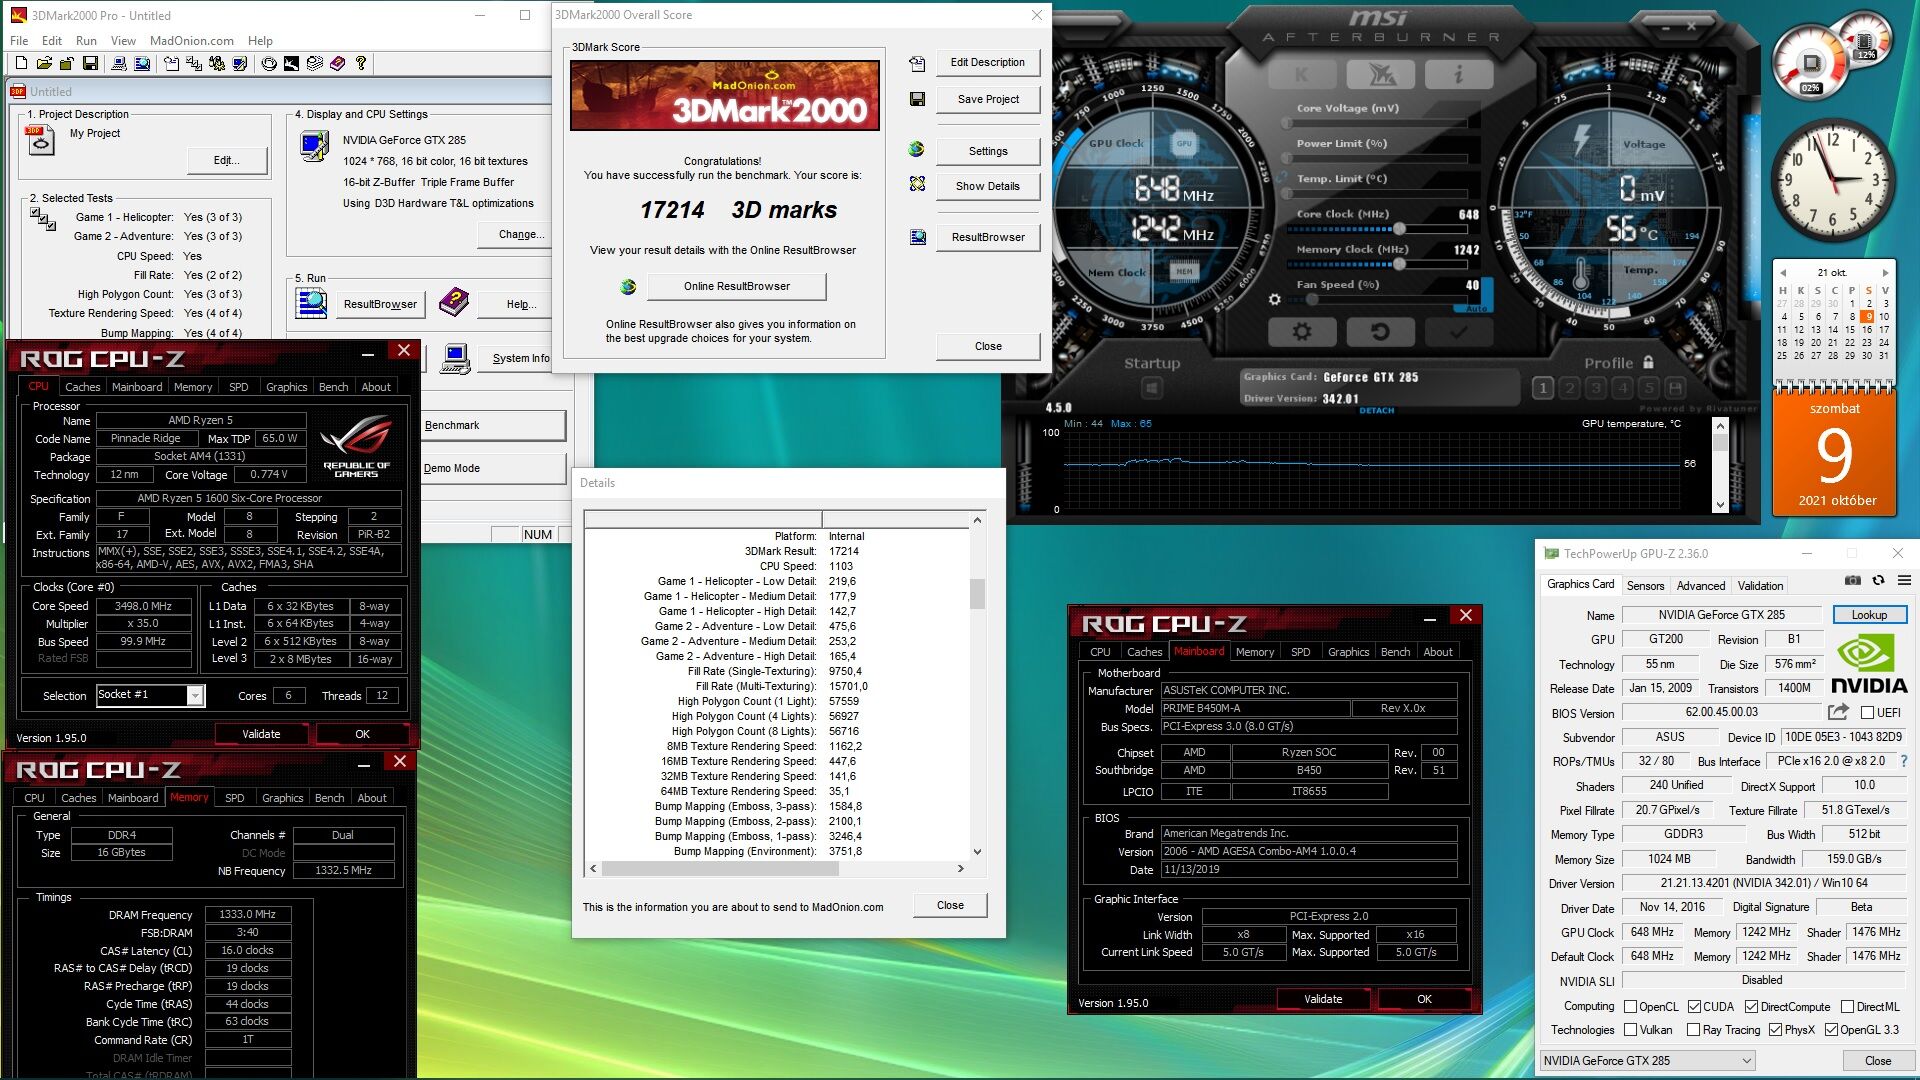Click the ResultBrowser magnifier icon in Run section

(x=311, y=302)
